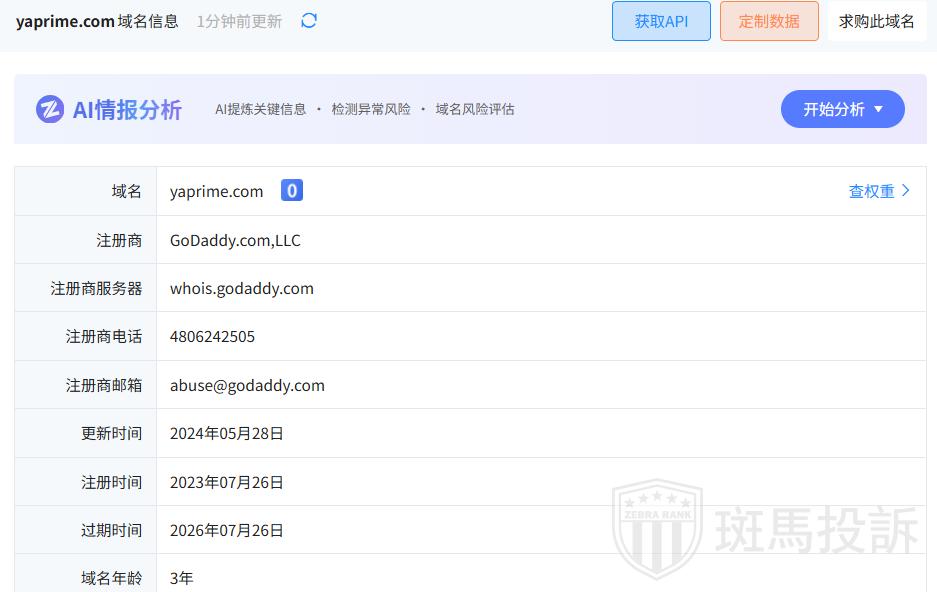The width and height of the screenshot is (937, 592).
Task: Click the AI情报分析 logo icon
Action: point(50,109)
